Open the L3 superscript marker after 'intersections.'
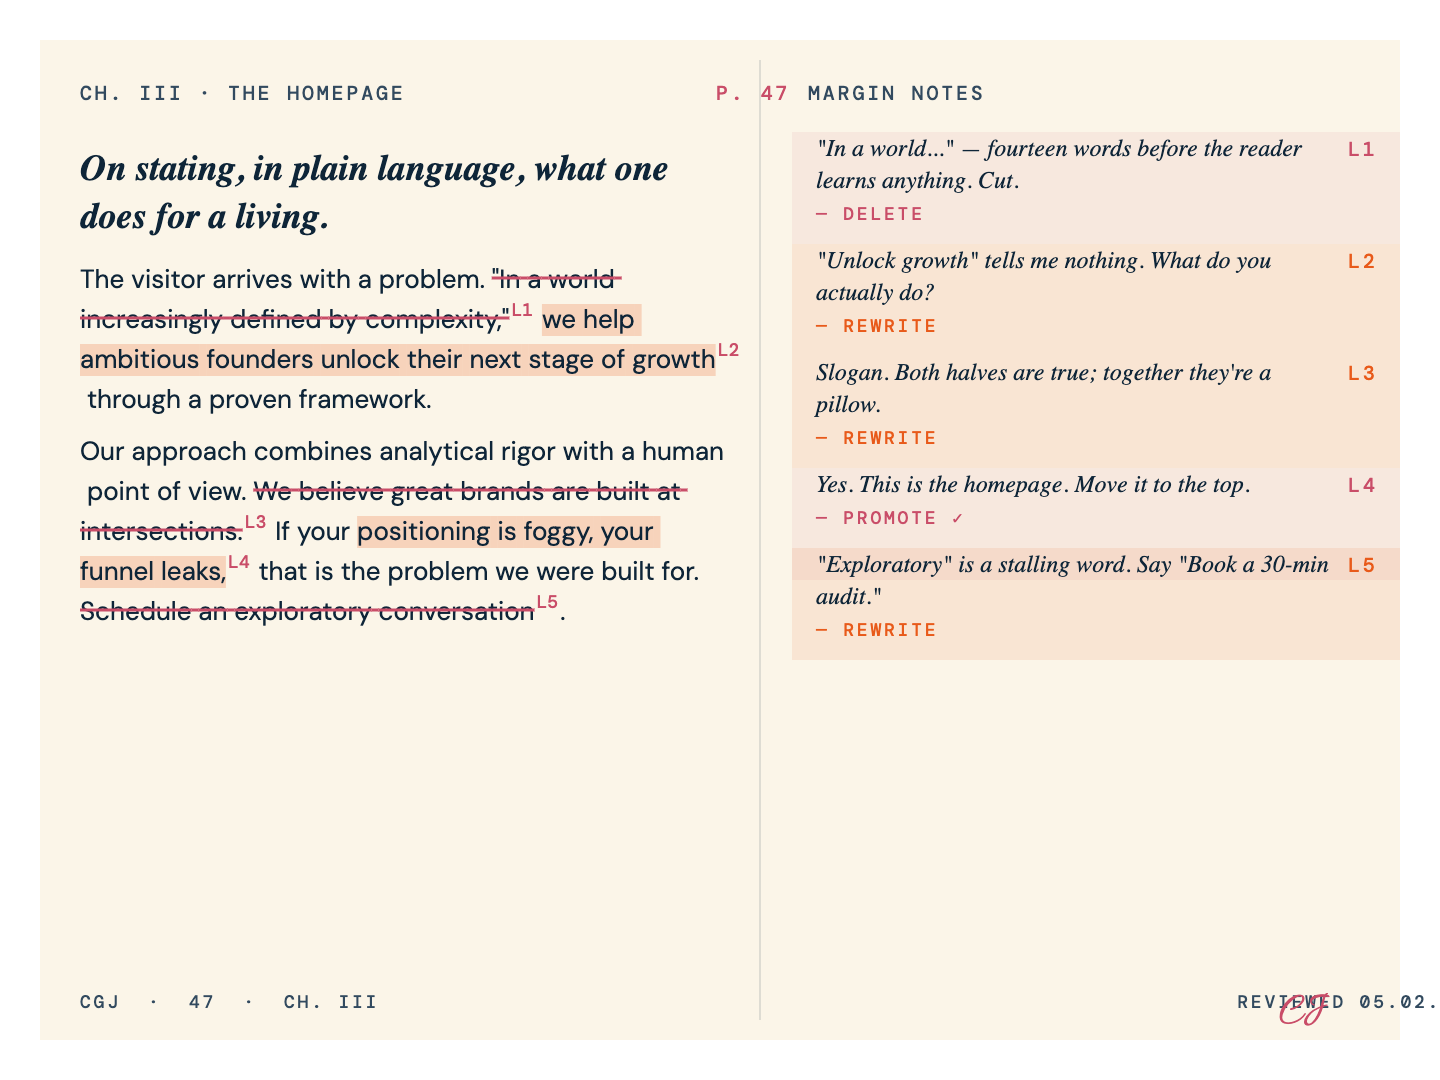 tap(255, 522)
